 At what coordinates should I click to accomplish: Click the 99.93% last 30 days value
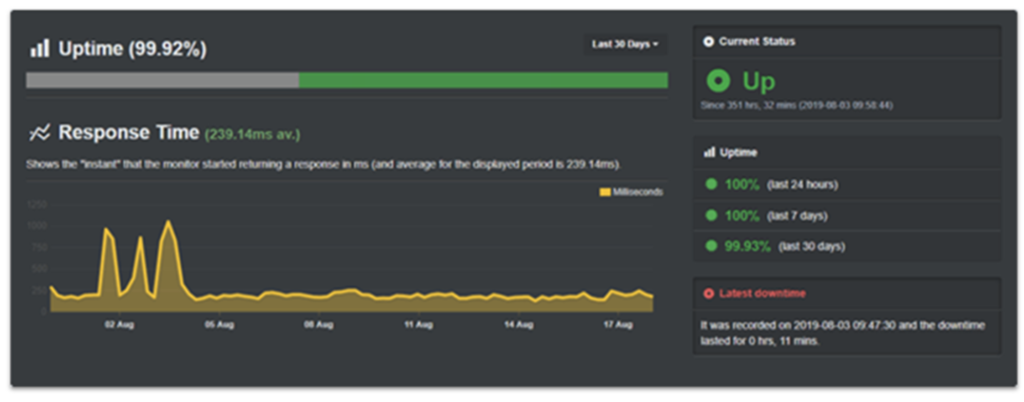coord(747,245)
